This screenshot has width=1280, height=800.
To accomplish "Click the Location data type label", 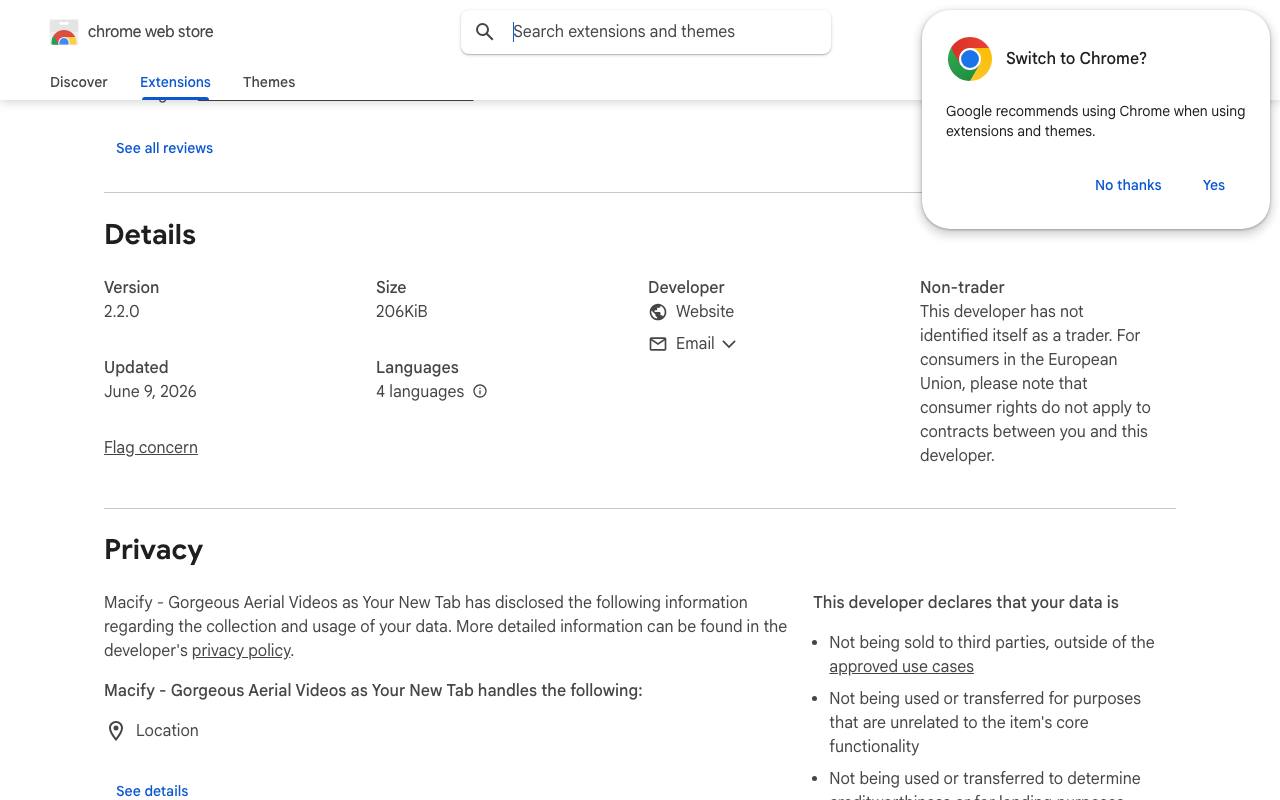I will (x=167, y=731).
